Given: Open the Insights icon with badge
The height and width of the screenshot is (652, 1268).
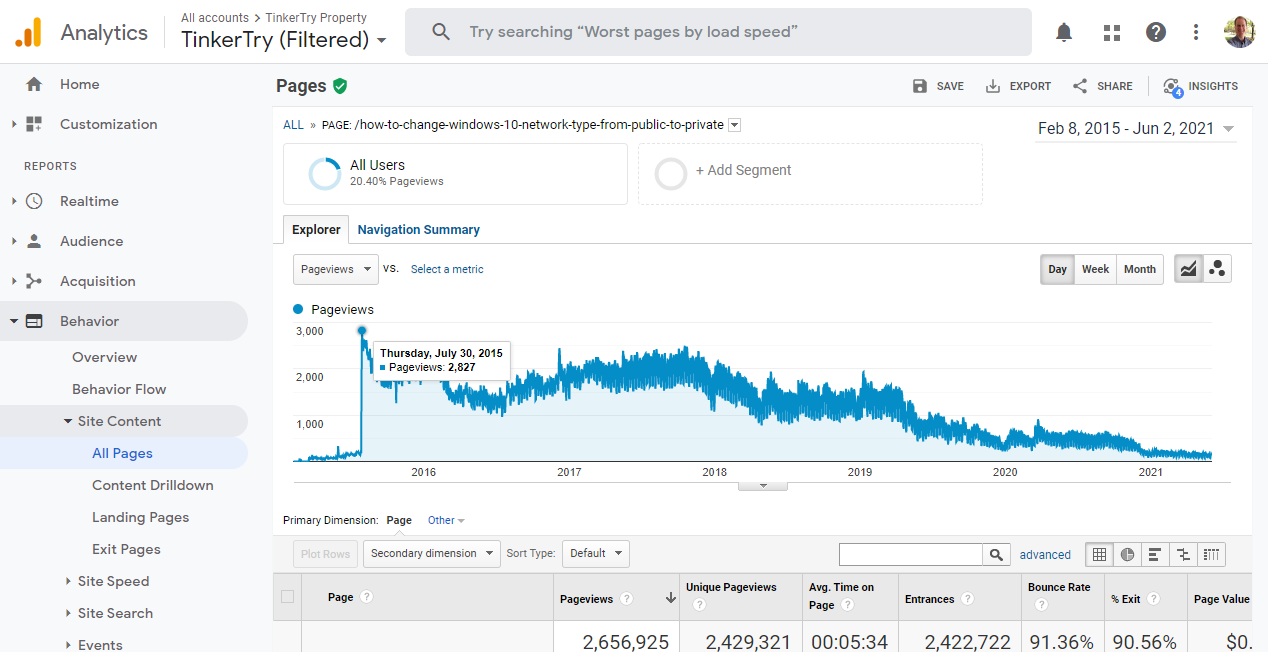Looking at the screenshot, I should tap(1172, 87).
